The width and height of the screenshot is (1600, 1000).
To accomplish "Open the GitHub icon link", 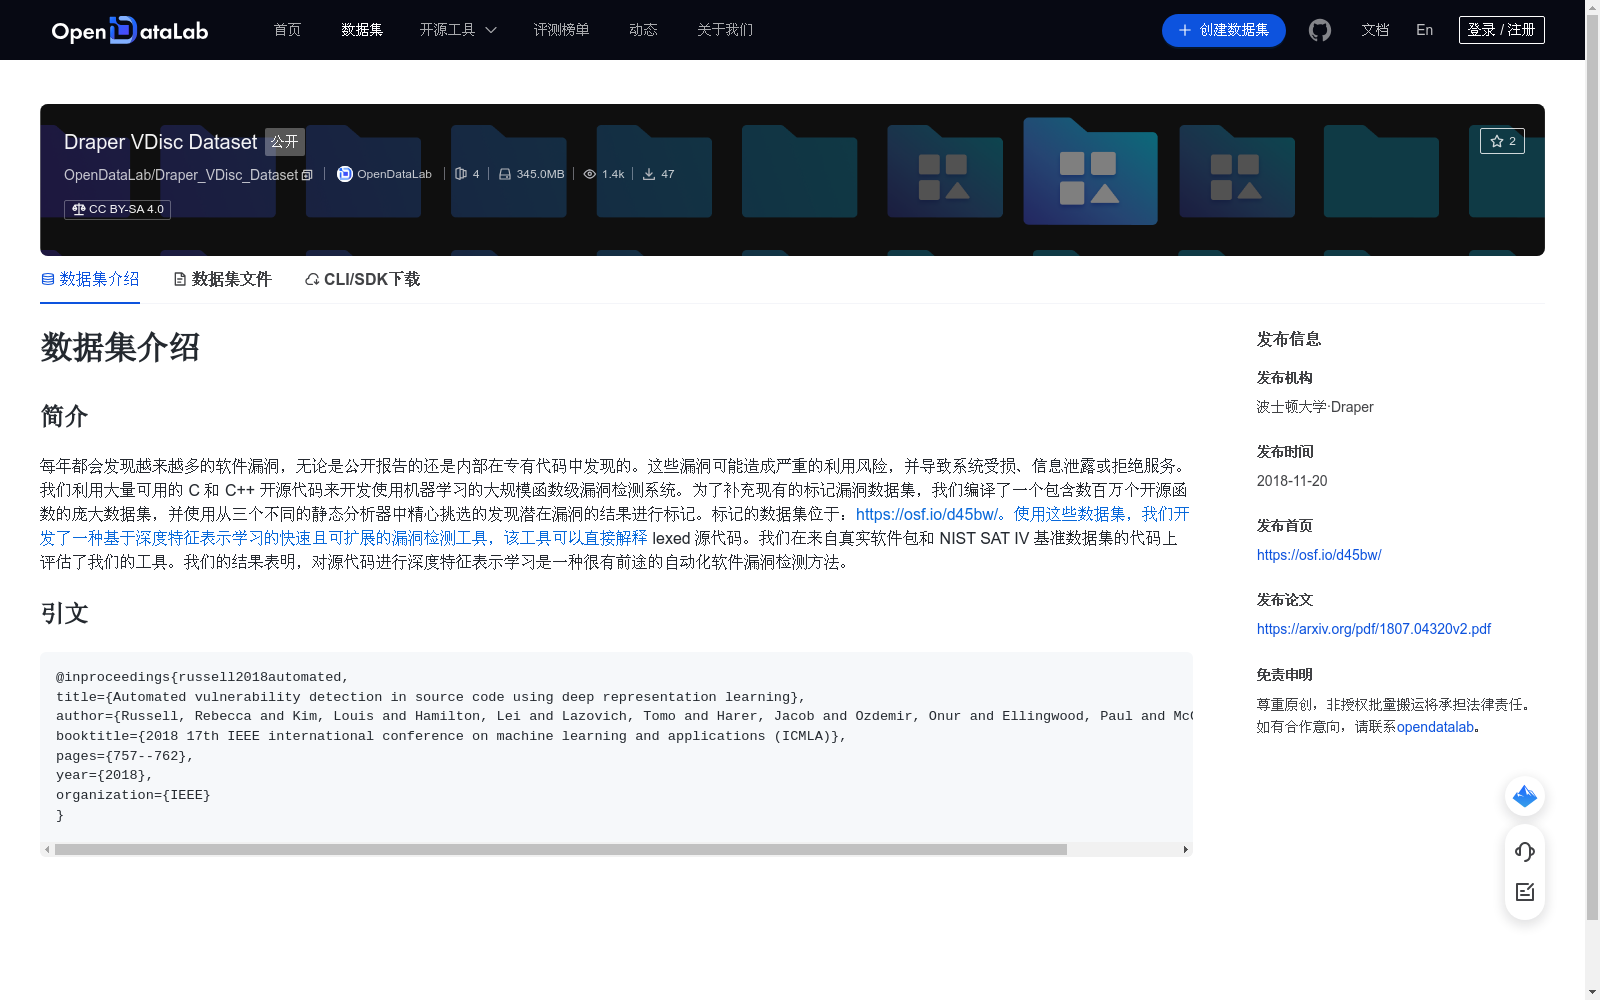I will (1320, 30).
